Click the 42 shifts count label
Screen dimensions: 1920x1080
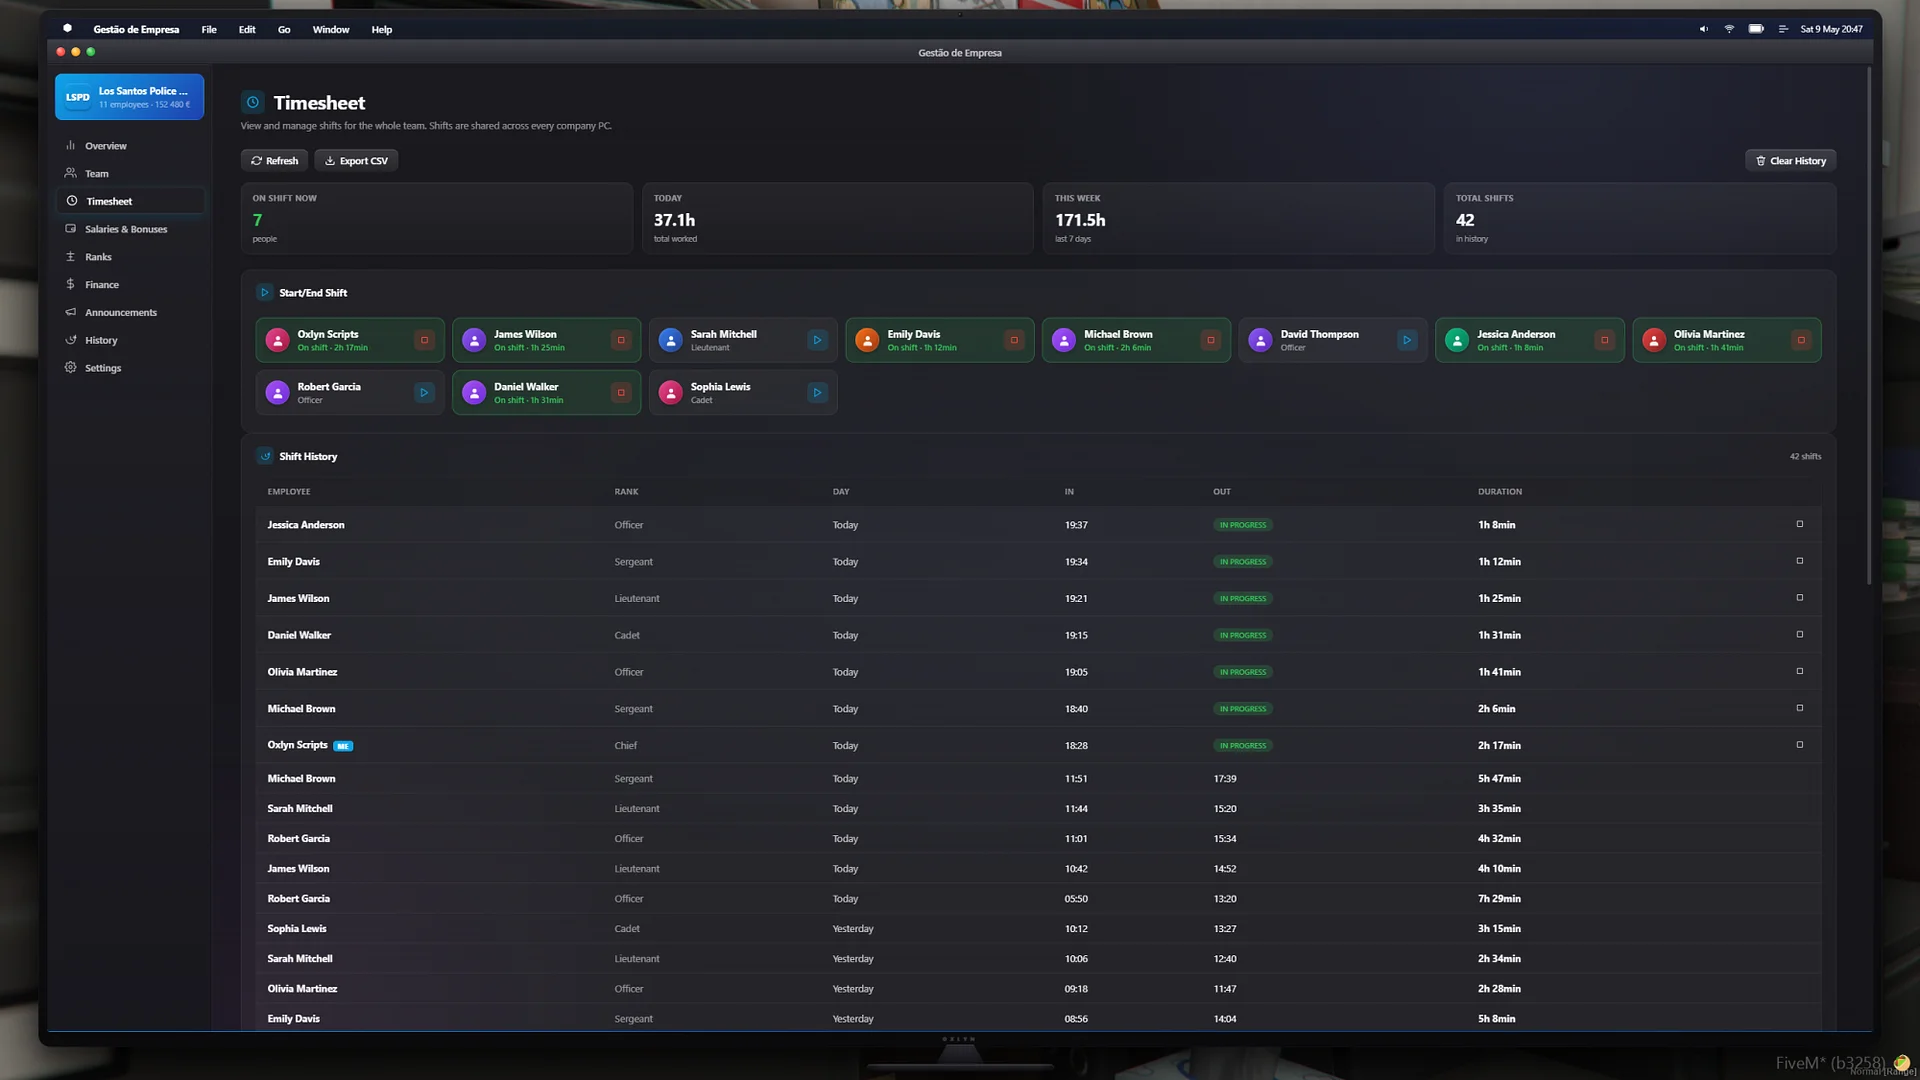click(1805, 456)
